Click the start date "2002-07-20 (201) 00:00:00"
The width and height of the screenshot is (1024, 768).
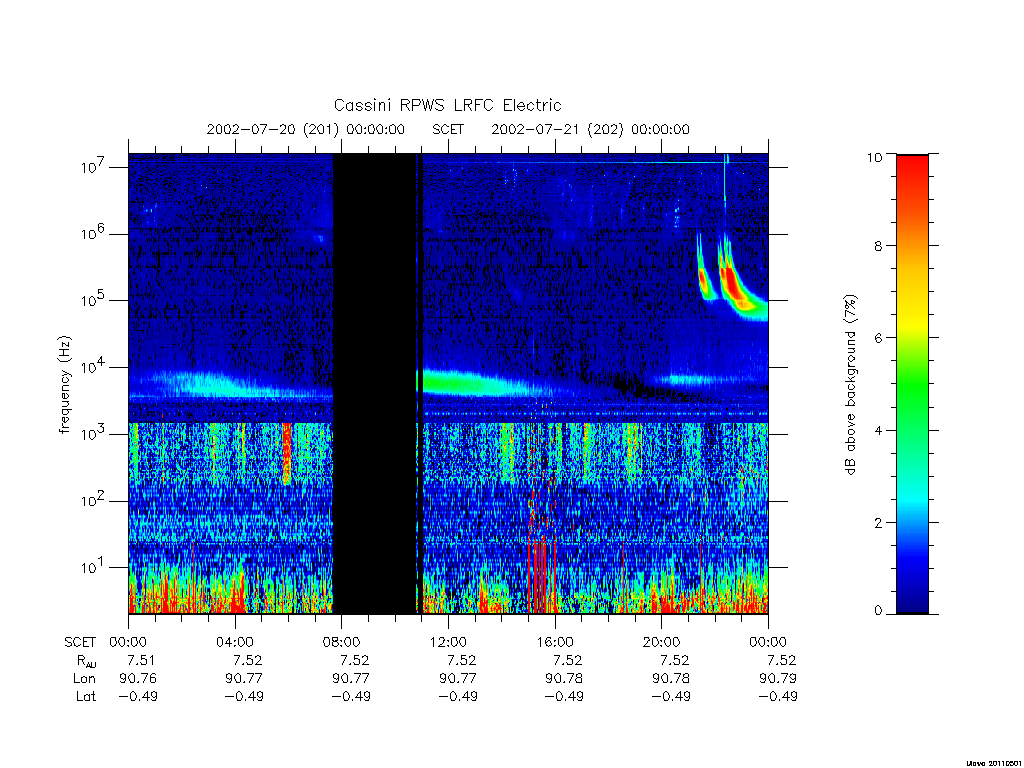(306, 129)
